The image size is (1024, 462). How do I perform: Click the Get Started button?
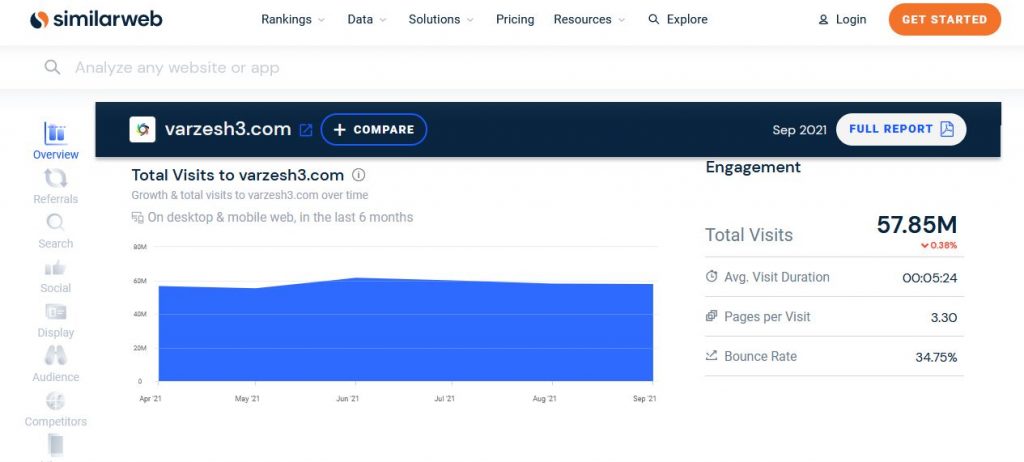coord(944,19)
